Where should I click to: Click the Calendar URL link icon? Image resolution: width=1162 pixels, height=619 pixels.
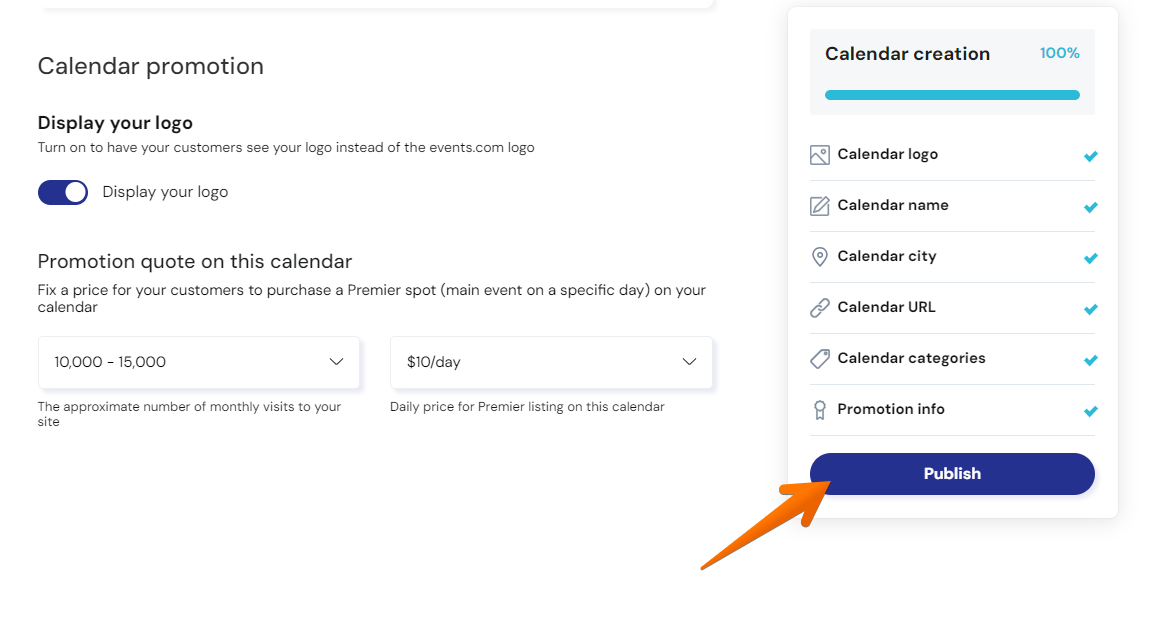point(820,308)
